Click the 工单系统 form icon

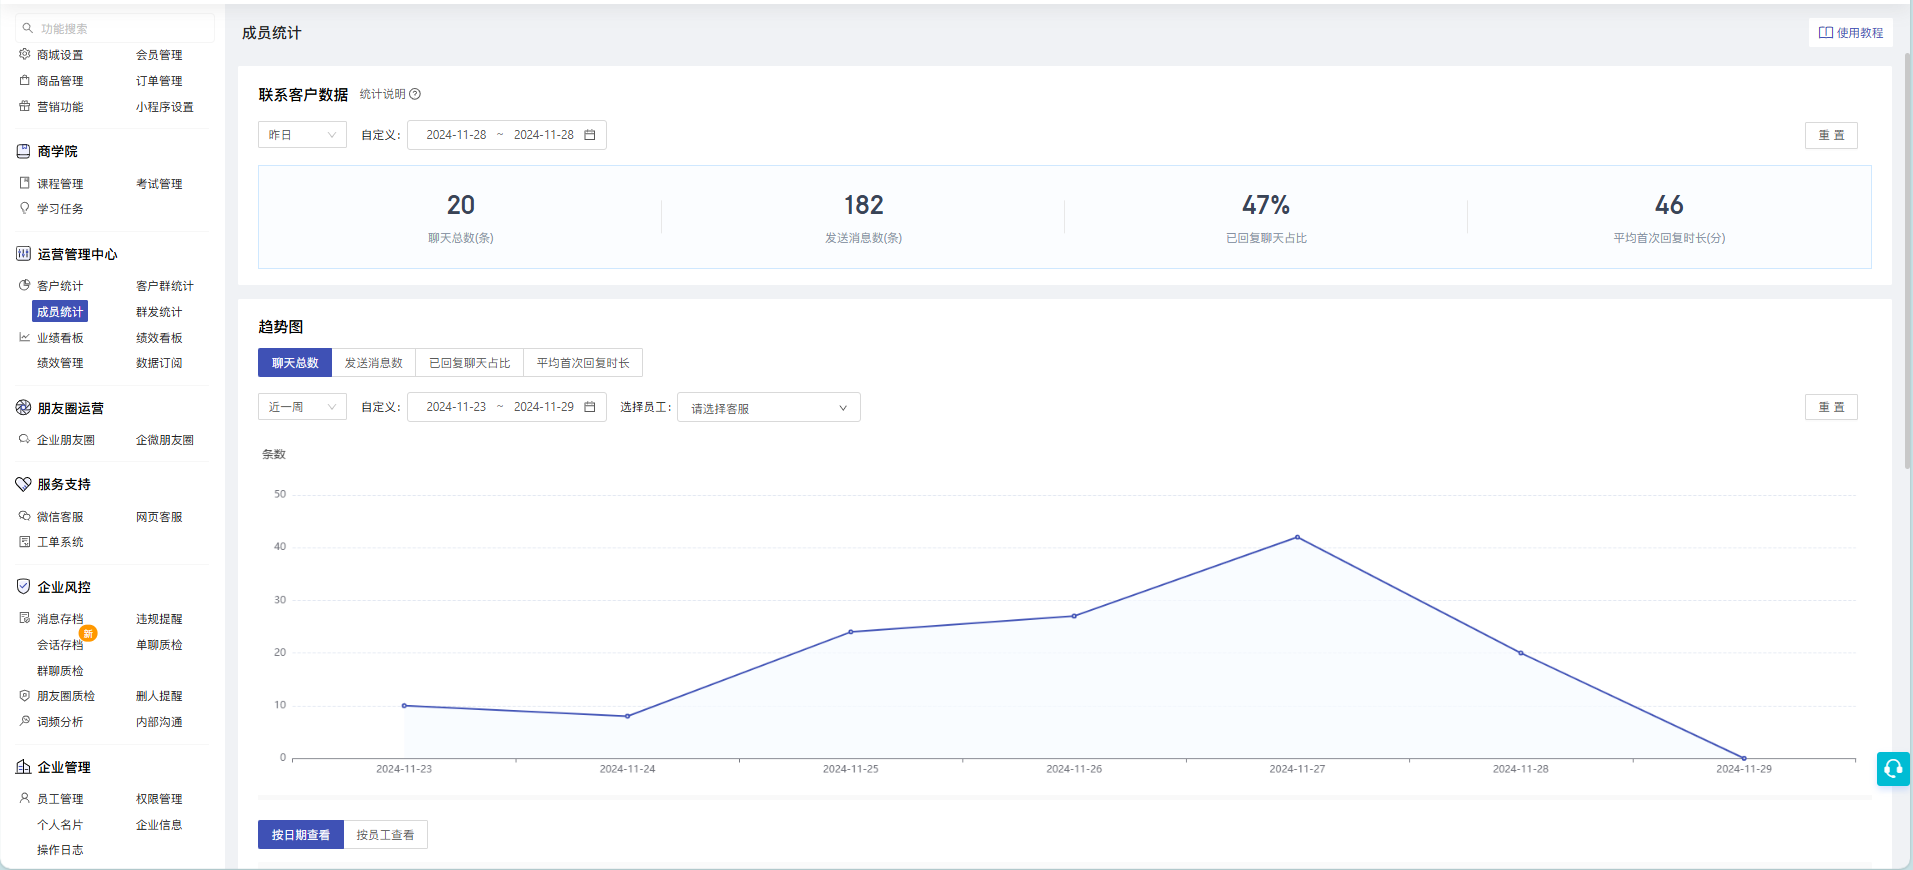tap(25, 541)
